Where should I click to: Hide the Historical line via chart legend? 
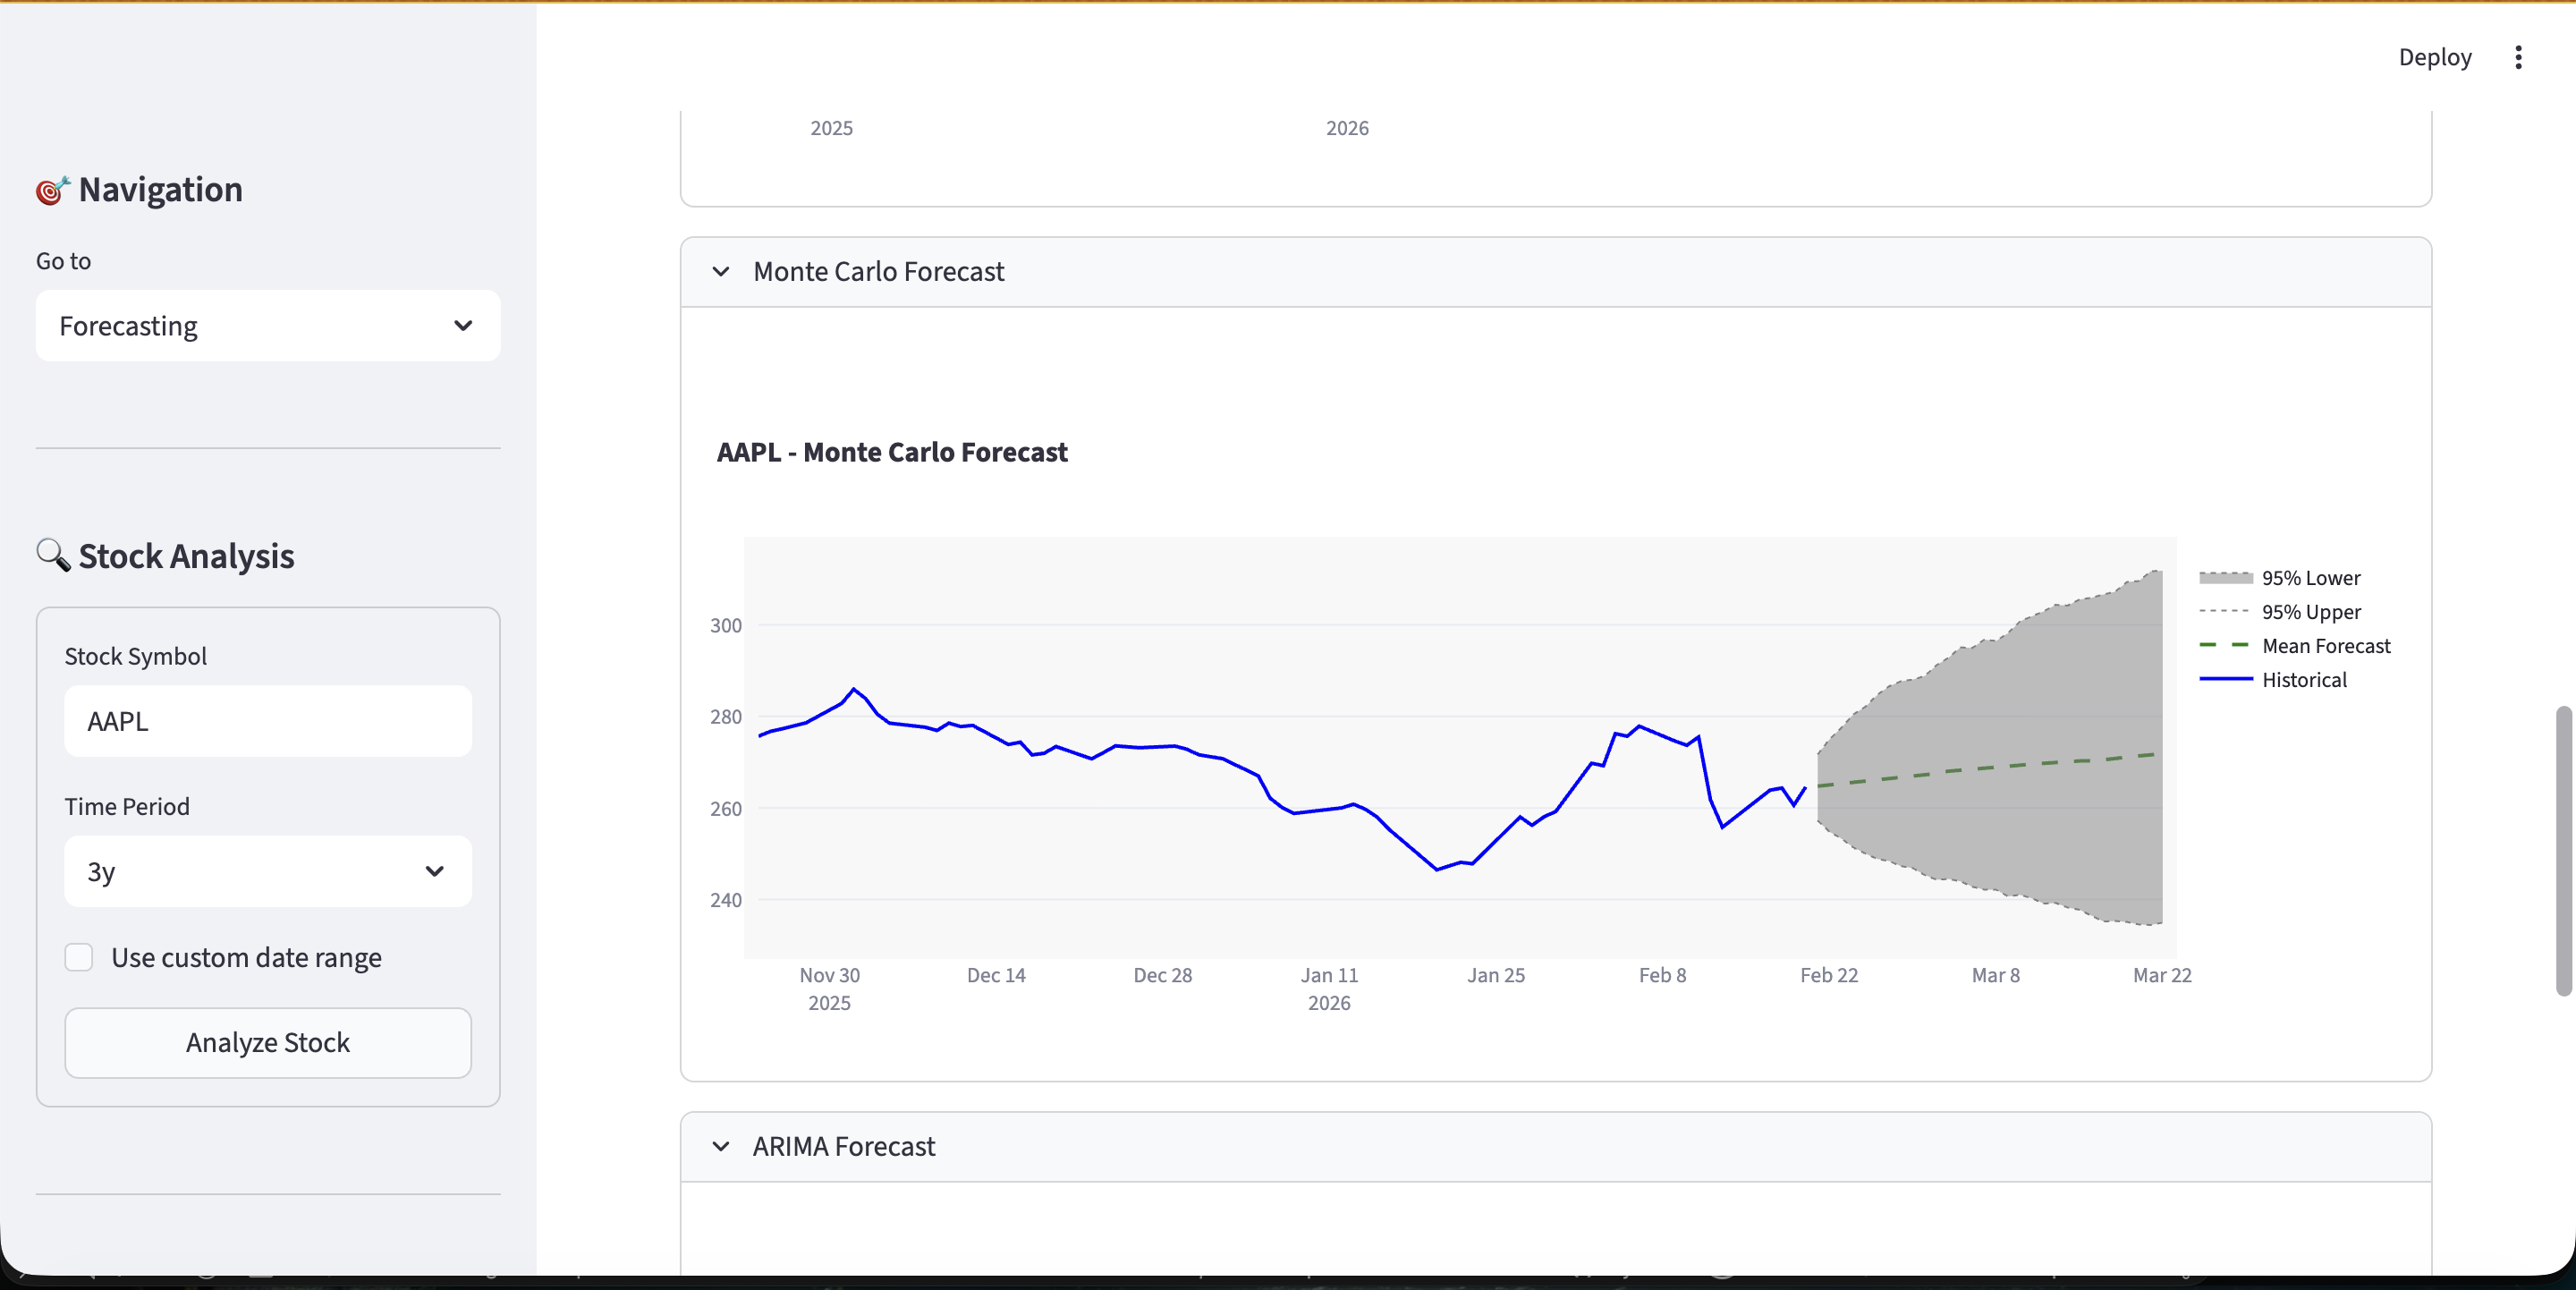[x=2303, y=679]
